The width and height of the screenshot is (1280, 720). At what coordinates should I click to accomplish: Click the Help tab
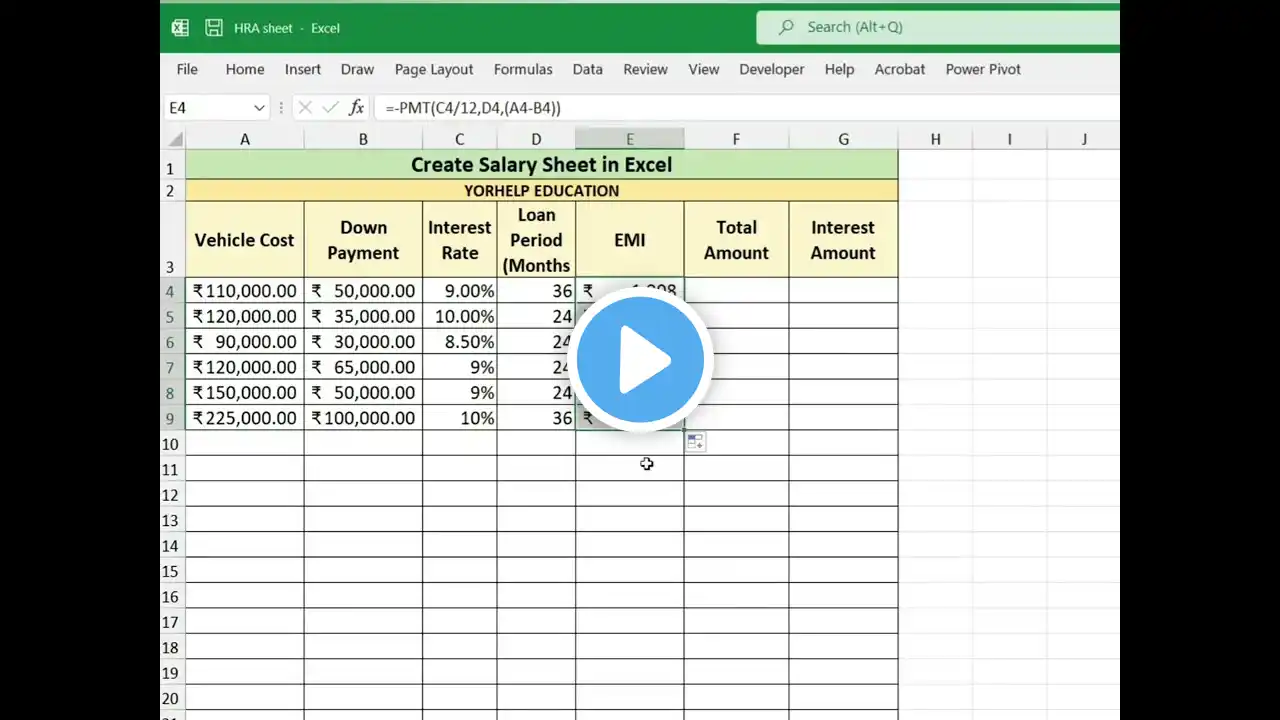tap(839, 69)
